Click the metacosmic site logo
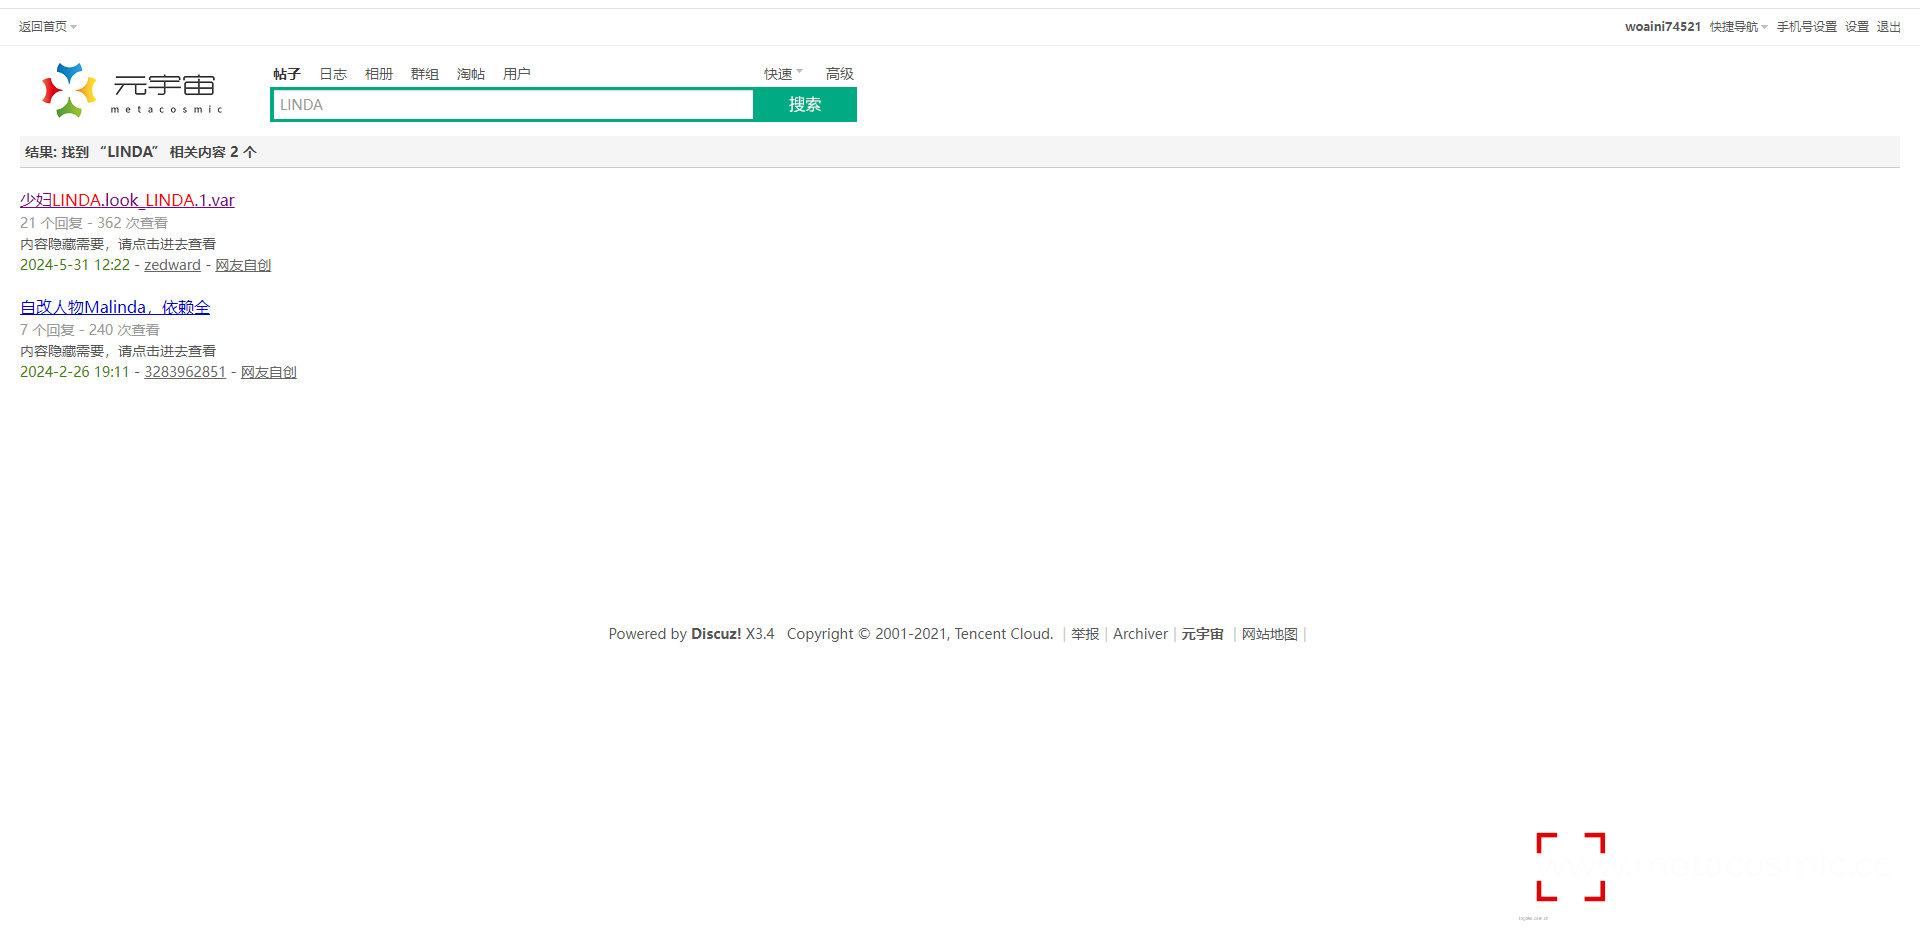 point(132,90)
